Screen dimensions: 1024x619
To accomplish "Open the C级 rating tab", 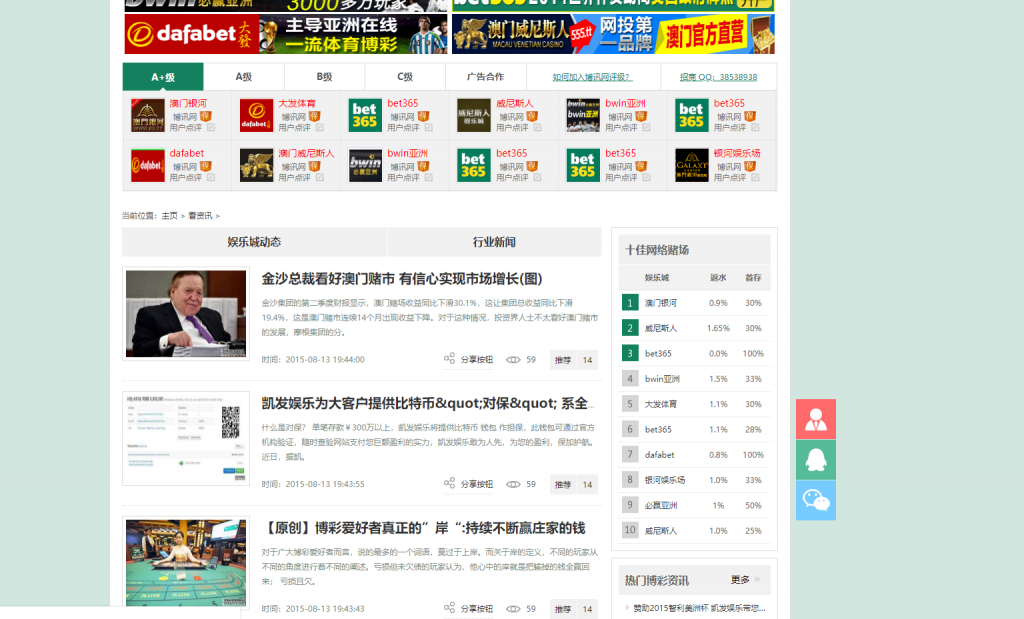I will 404,77.
